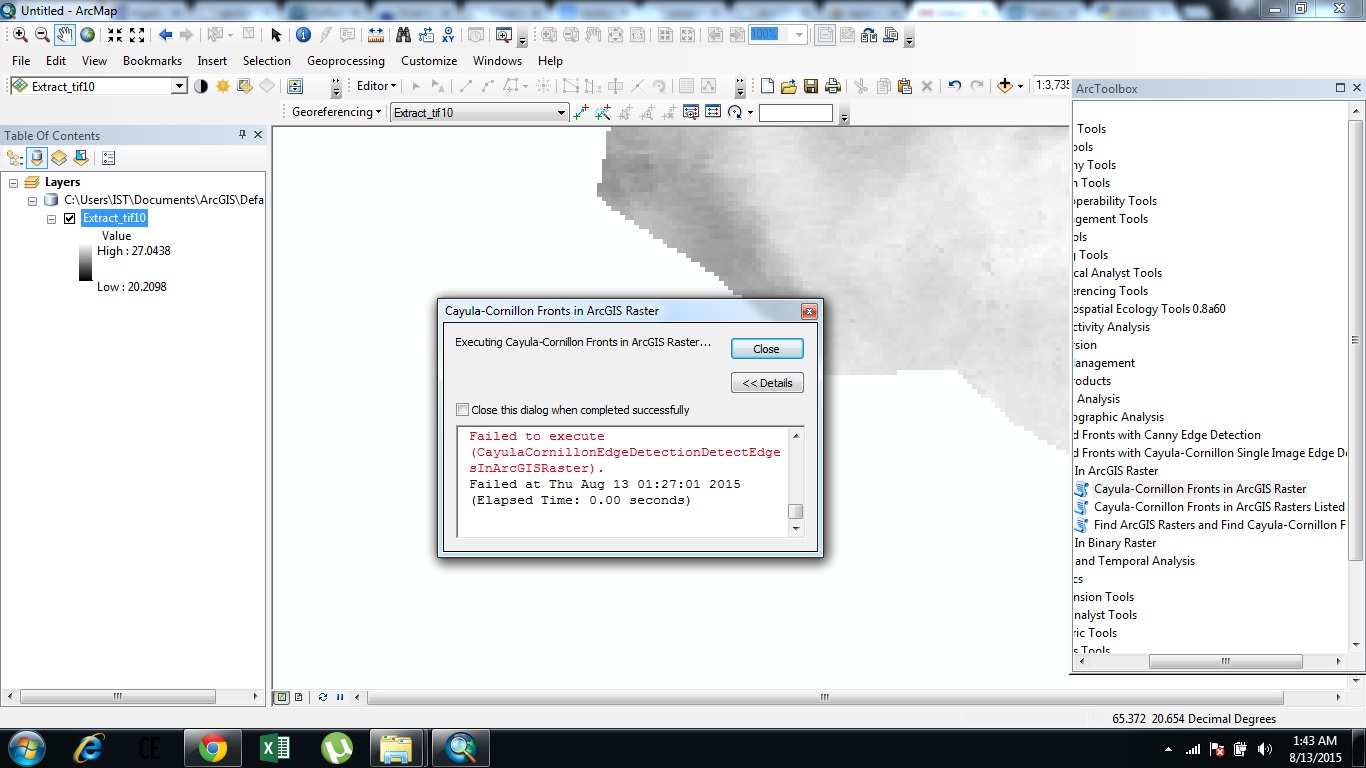Open the Editor menu dropdown
Viewport: 1366px width, 768px height.
pyautogui.click(x=377, y=86)
